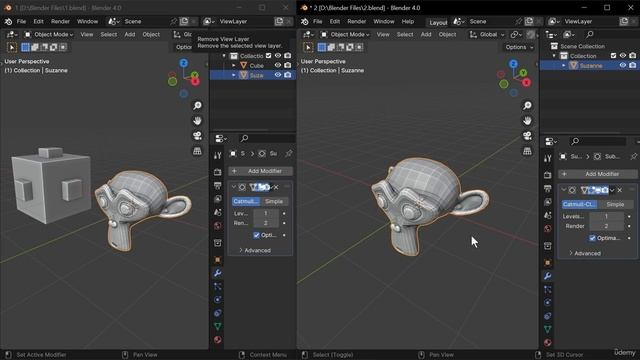Uncheck Optimal Display in left modifier panel

pos(256,235)
